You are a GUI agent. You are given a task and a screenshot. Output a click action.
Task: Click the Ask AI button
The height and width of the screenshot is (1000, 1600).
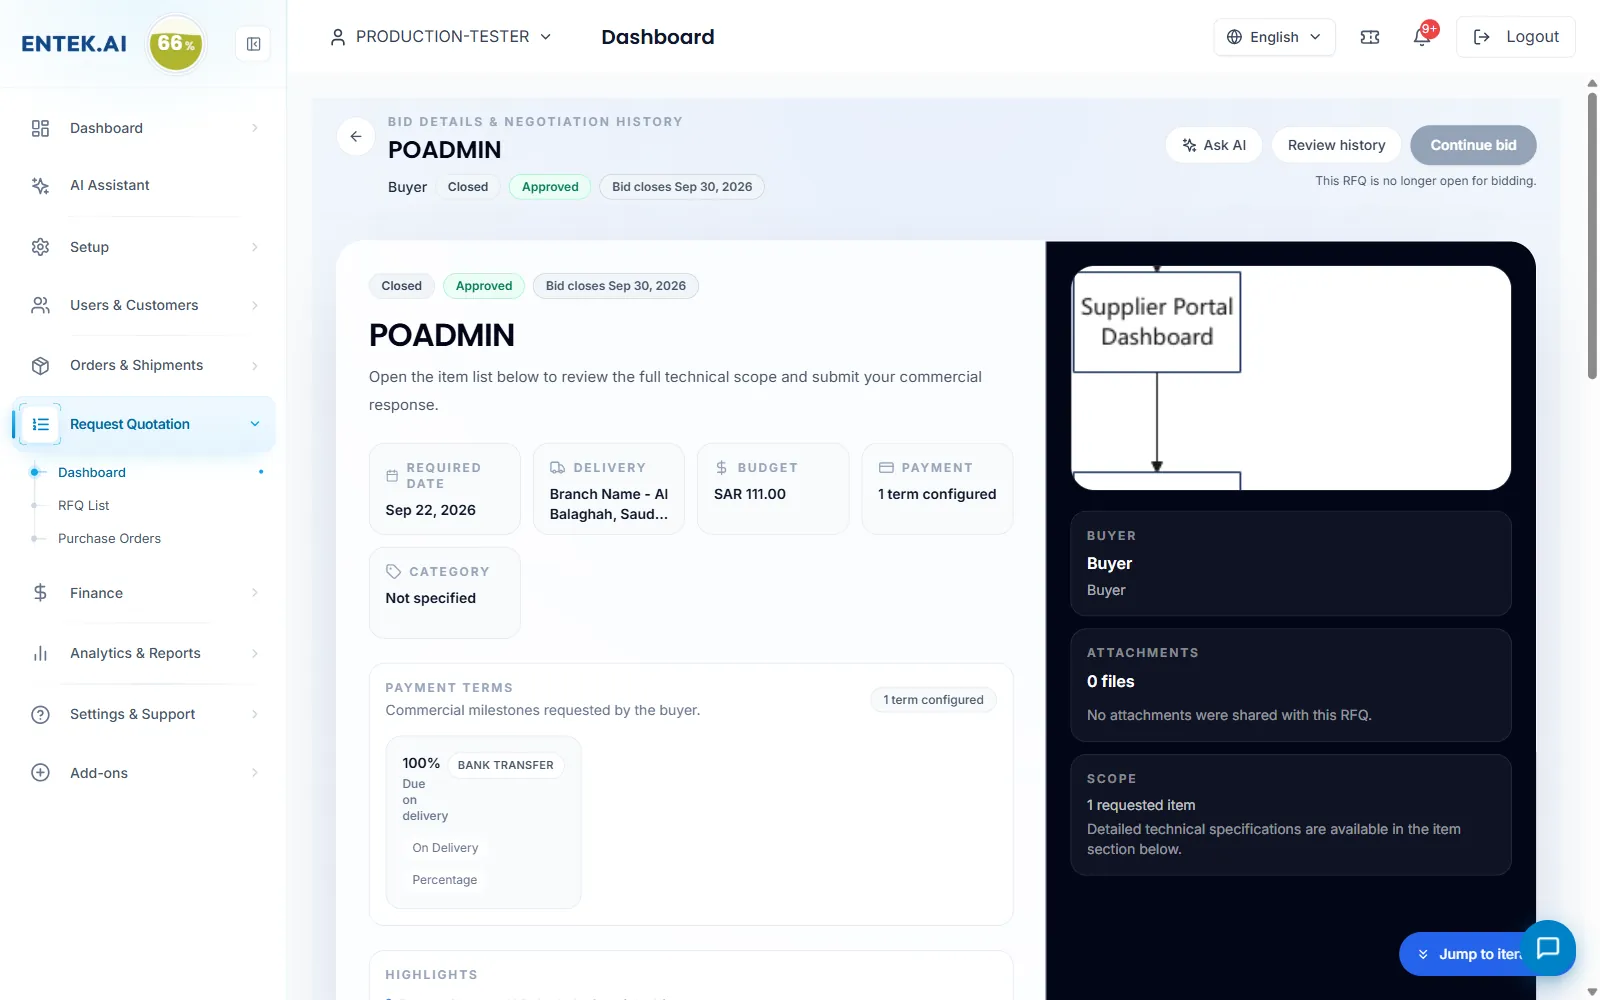pos(1213,145)
